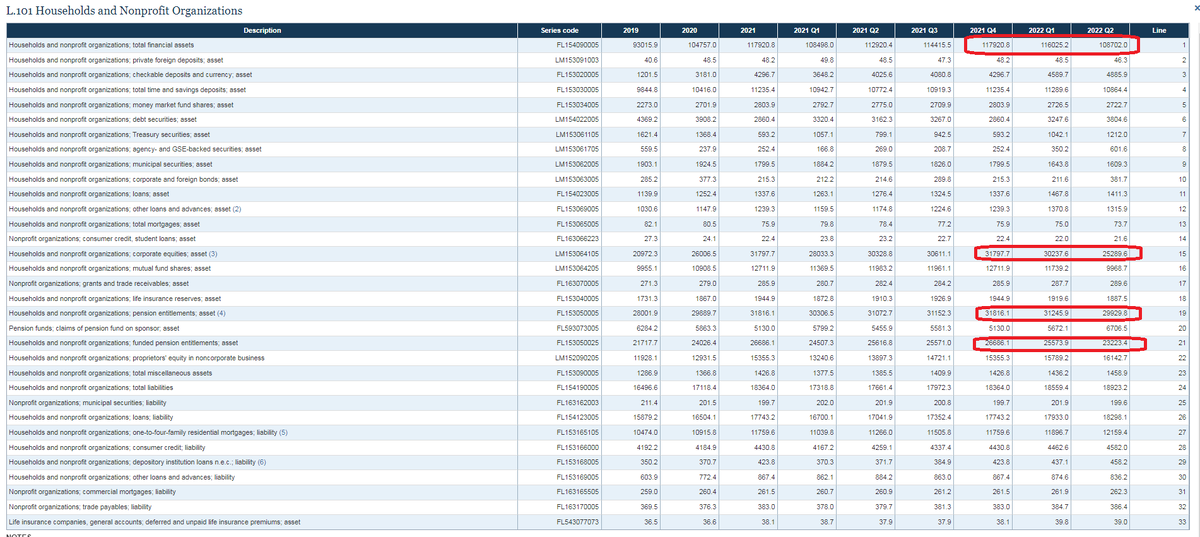
Task: Click the Description column header
Action: click(263, 31)
